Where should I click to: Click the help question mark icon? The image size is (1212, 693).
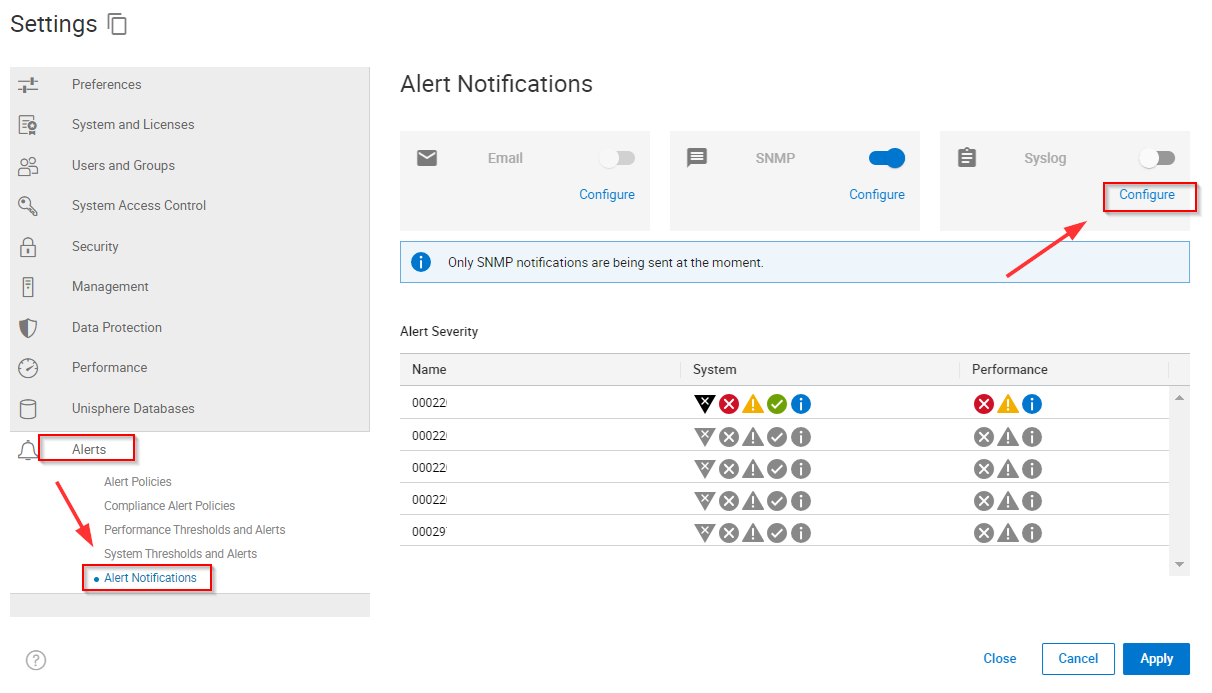(36, 660)
